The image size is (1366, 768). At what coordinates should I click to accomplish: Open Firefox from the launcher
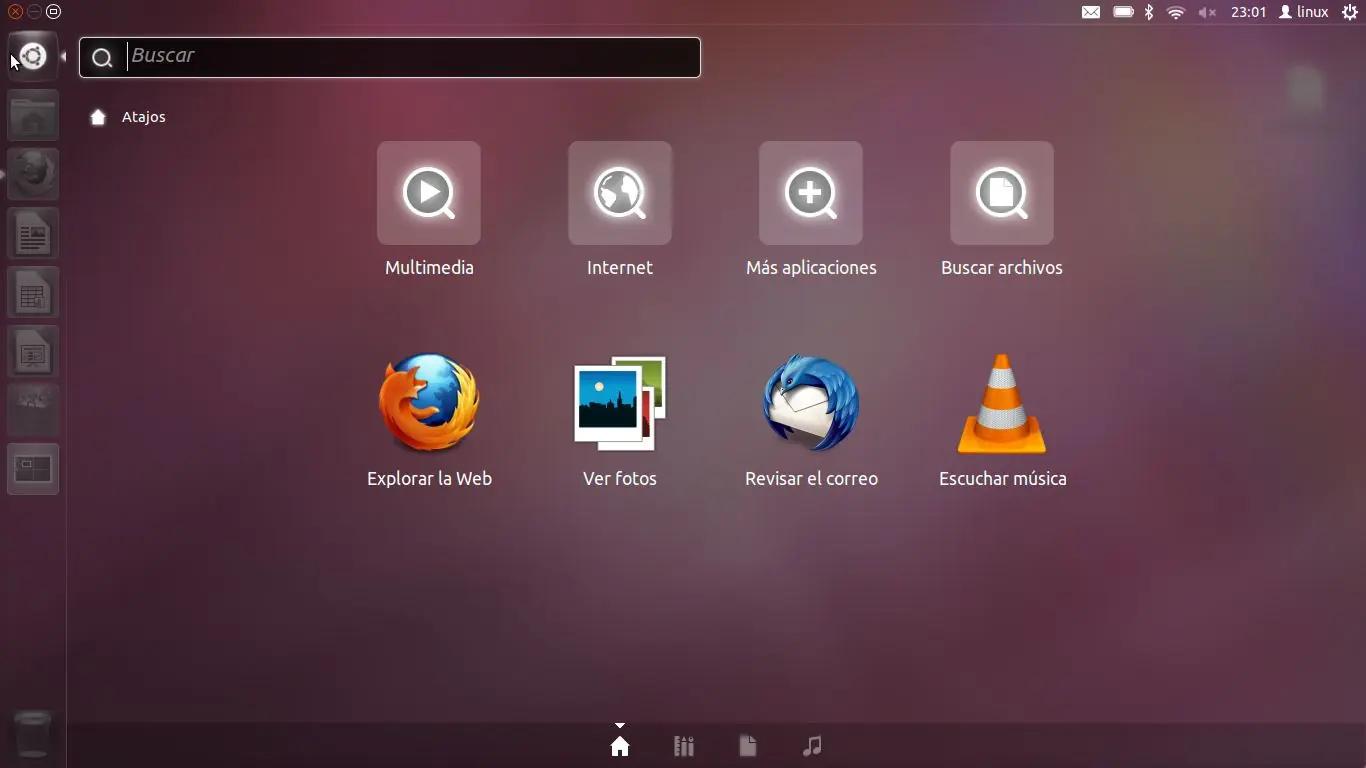click(33, 174)
